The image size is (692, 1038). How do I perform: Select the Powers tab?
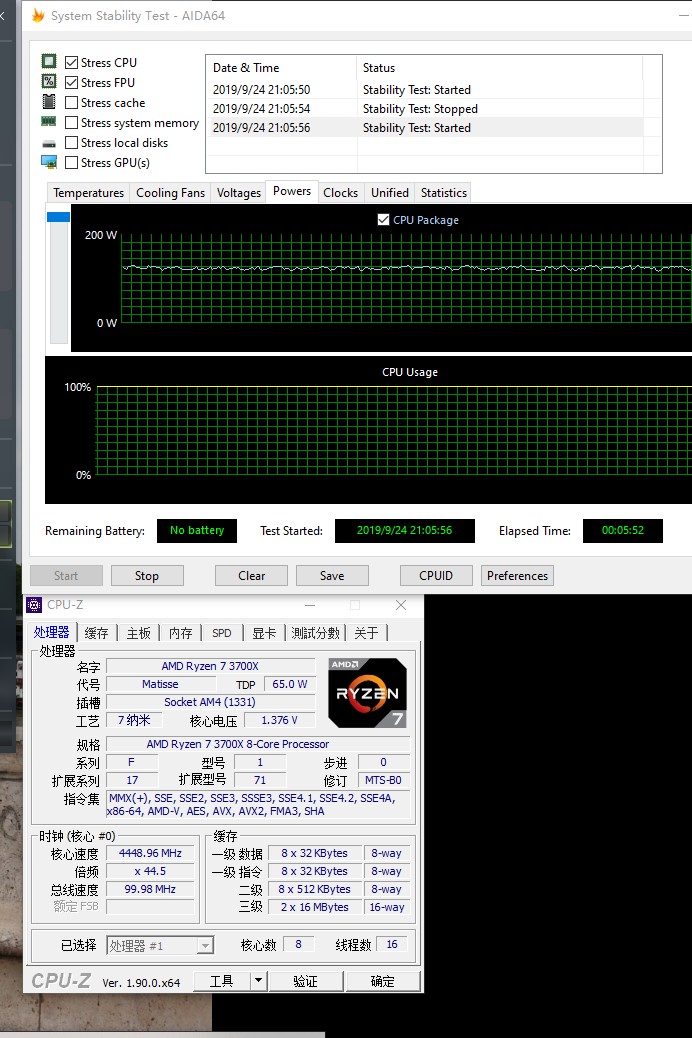tap(291, 191)
